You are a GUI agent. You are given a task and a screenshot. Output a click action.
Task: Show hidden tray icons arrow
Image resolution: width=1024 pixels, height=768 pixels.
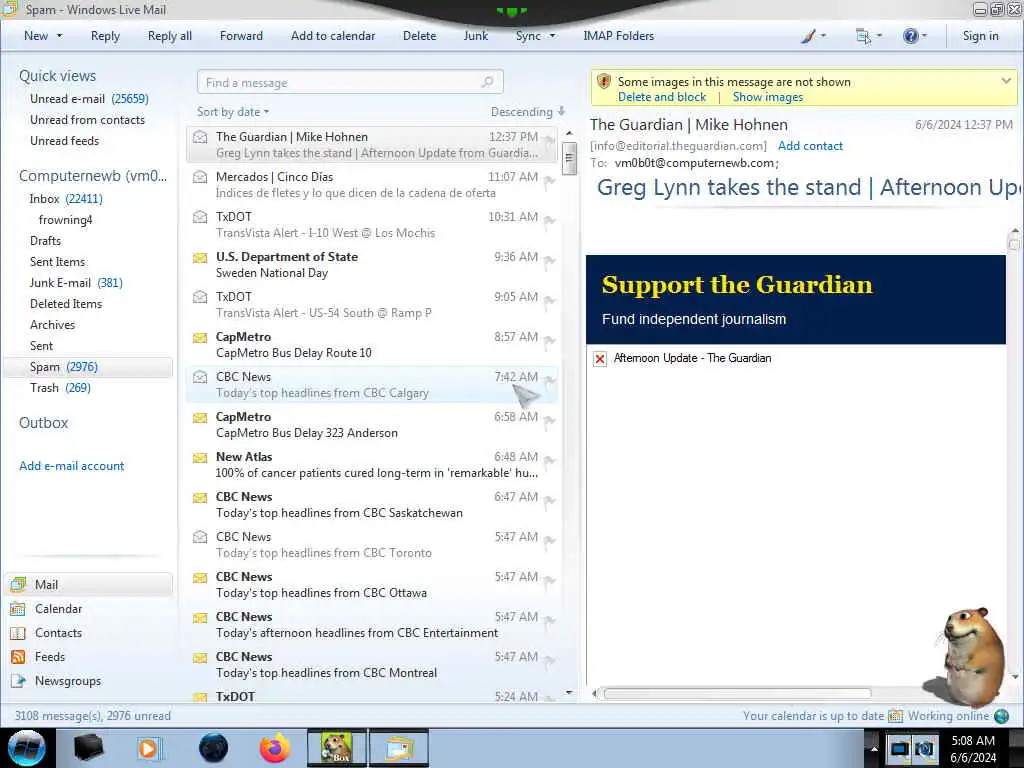(x=874, y=748)
